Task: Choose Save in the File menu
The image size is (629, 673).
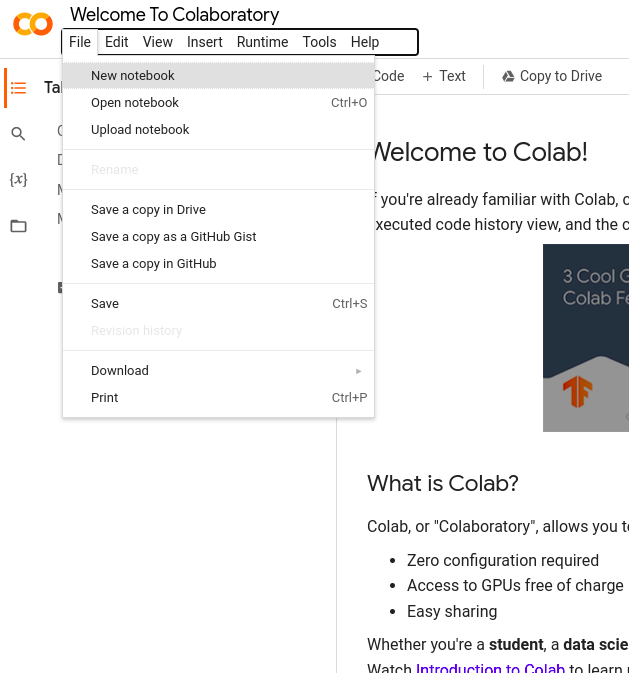Action: tap(218, 303)
